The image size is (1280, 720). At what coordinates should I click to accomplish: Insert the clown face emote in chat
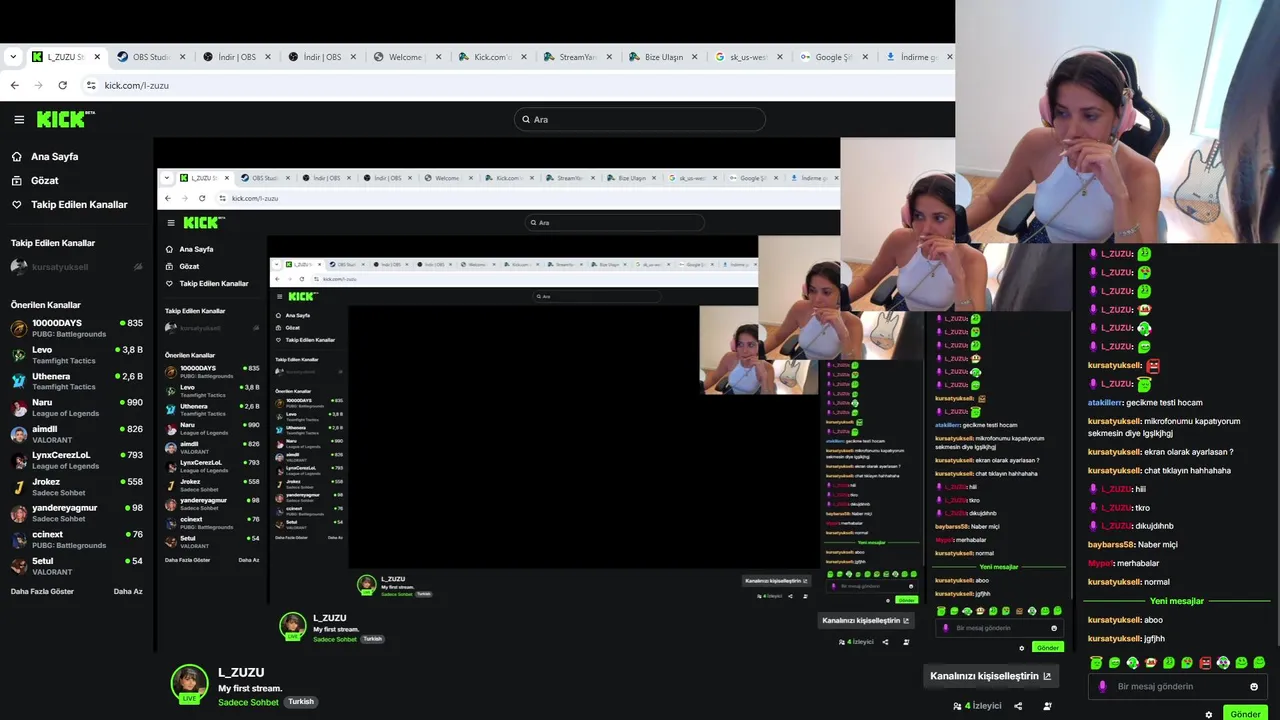tap(1150, 662)
